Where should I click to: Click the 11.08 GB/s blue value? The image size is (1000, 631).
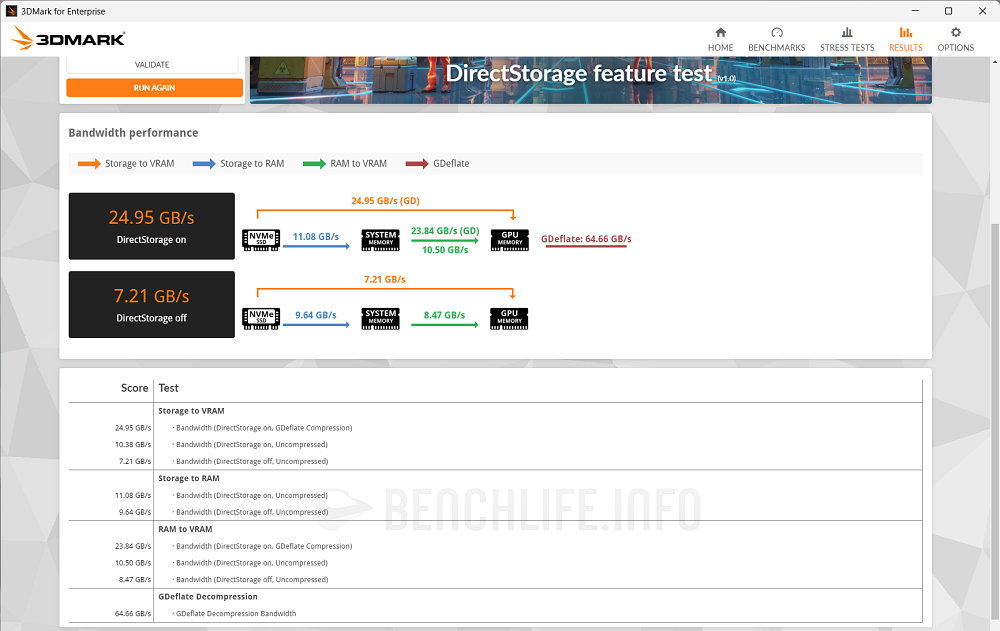(x=316, y=237)
